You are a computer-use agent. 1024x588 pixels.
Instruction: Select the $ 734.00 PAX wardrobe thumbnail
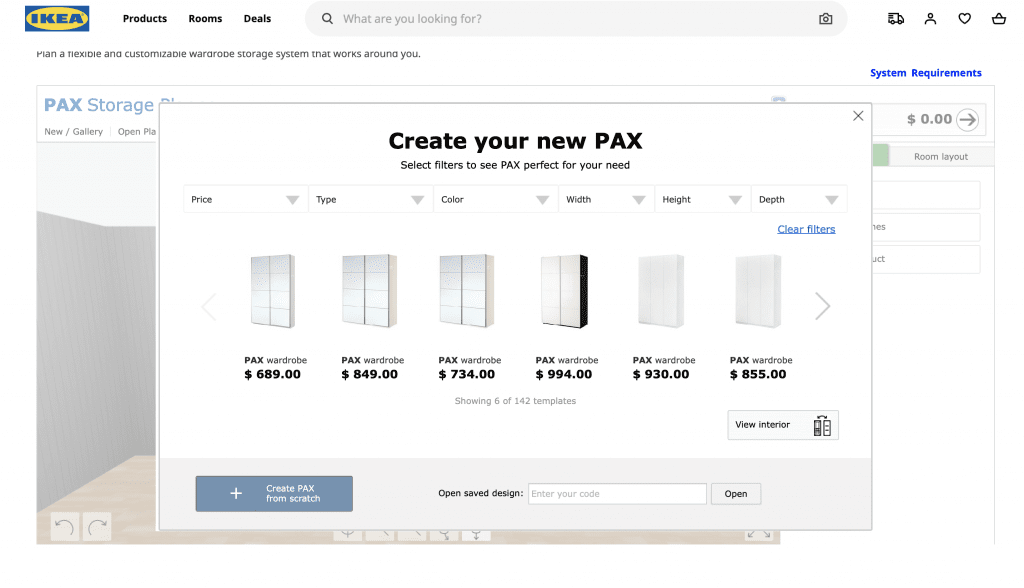pyautogui.click(x=467, y=291)
